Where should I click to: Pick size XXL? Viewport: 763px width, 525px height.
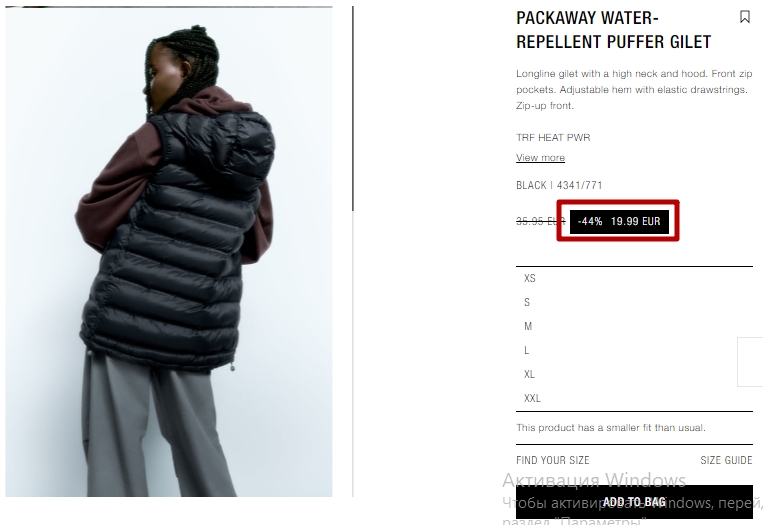coord(634,398)
